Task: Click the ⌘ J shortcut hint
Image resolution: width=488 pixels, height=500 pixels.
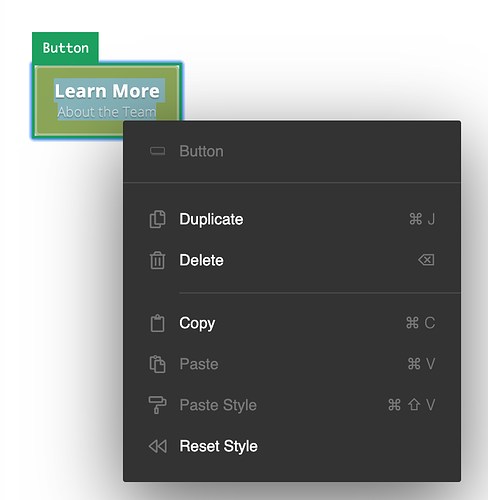Action: pos(422,219)
